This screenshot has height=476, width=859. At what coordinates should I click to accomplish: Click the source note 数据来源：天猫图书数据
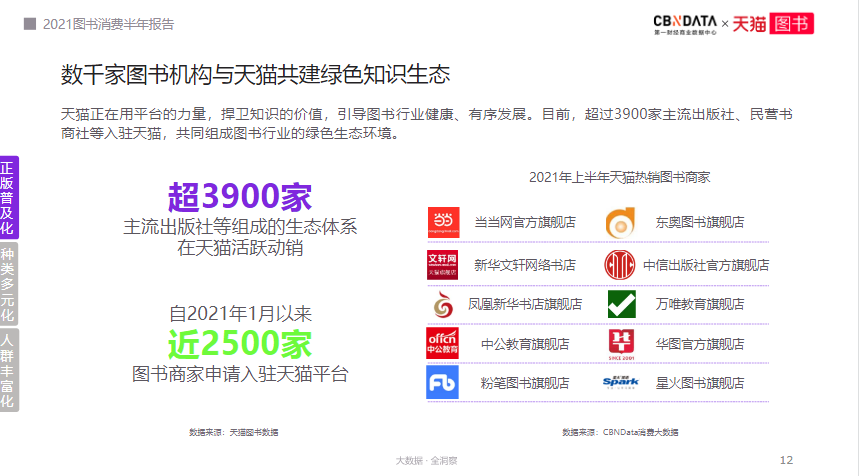(x=233, y=432)
